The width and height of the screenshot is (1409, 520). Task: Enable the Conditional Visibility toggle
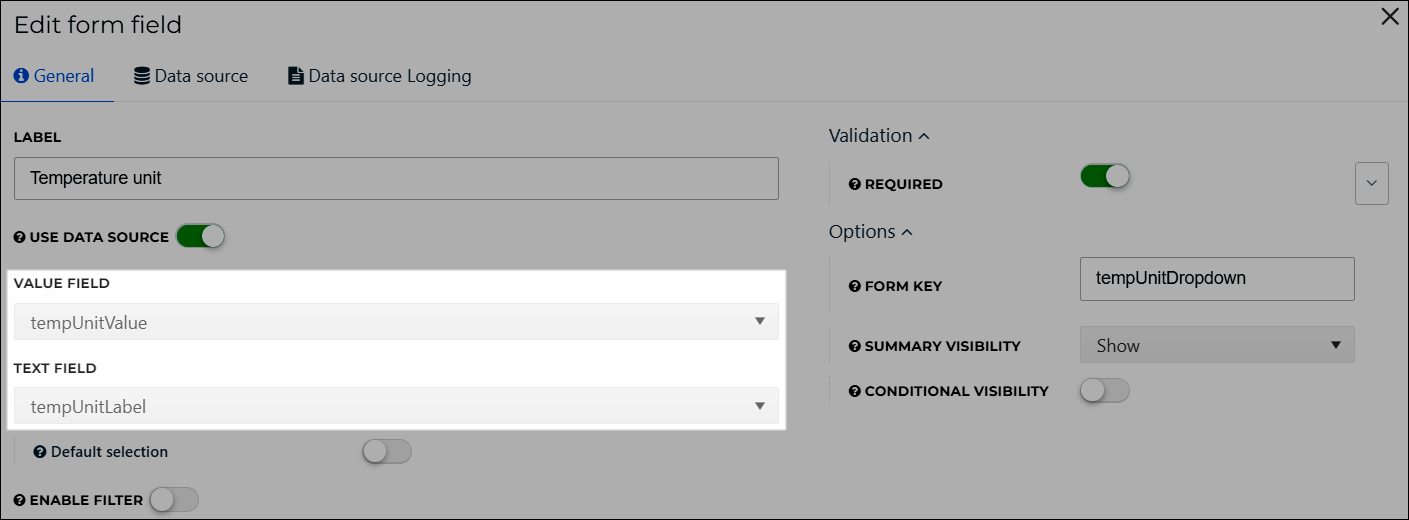1105,390
